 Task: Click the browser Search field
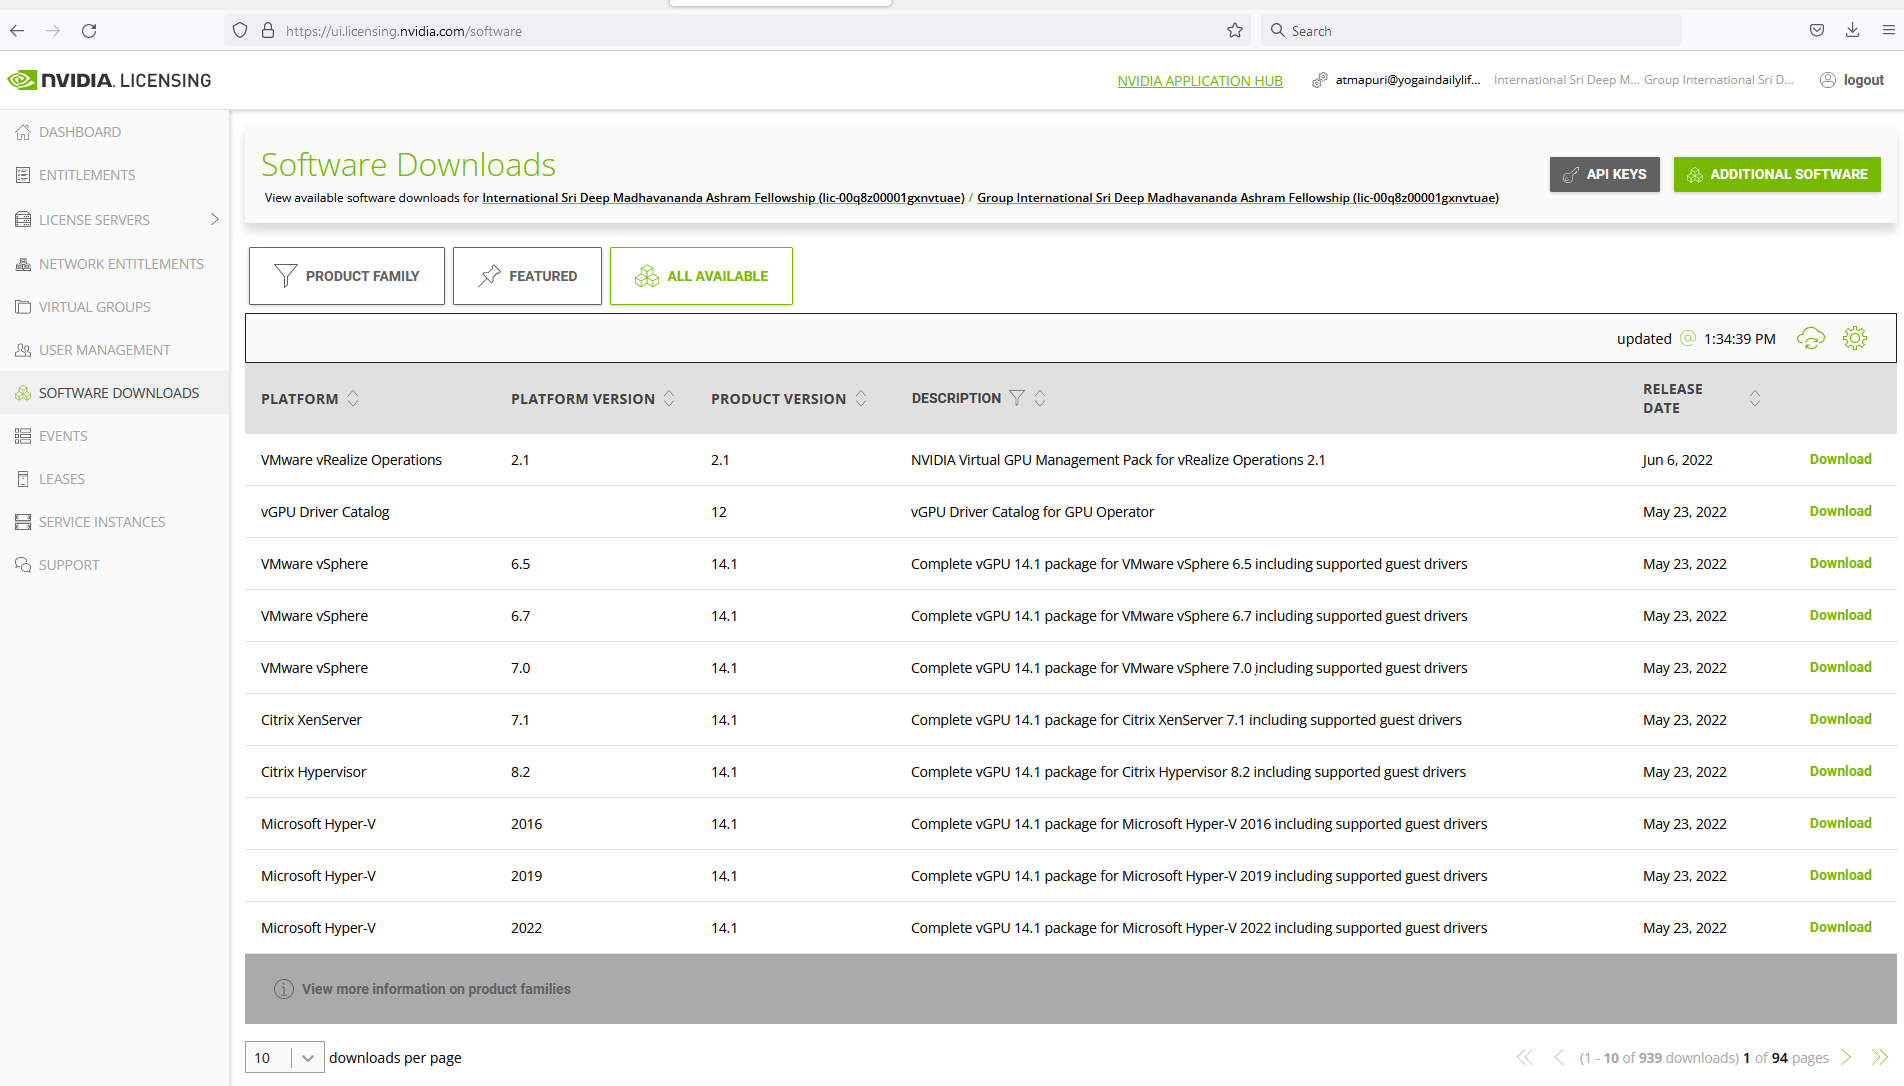point(1470,31)
